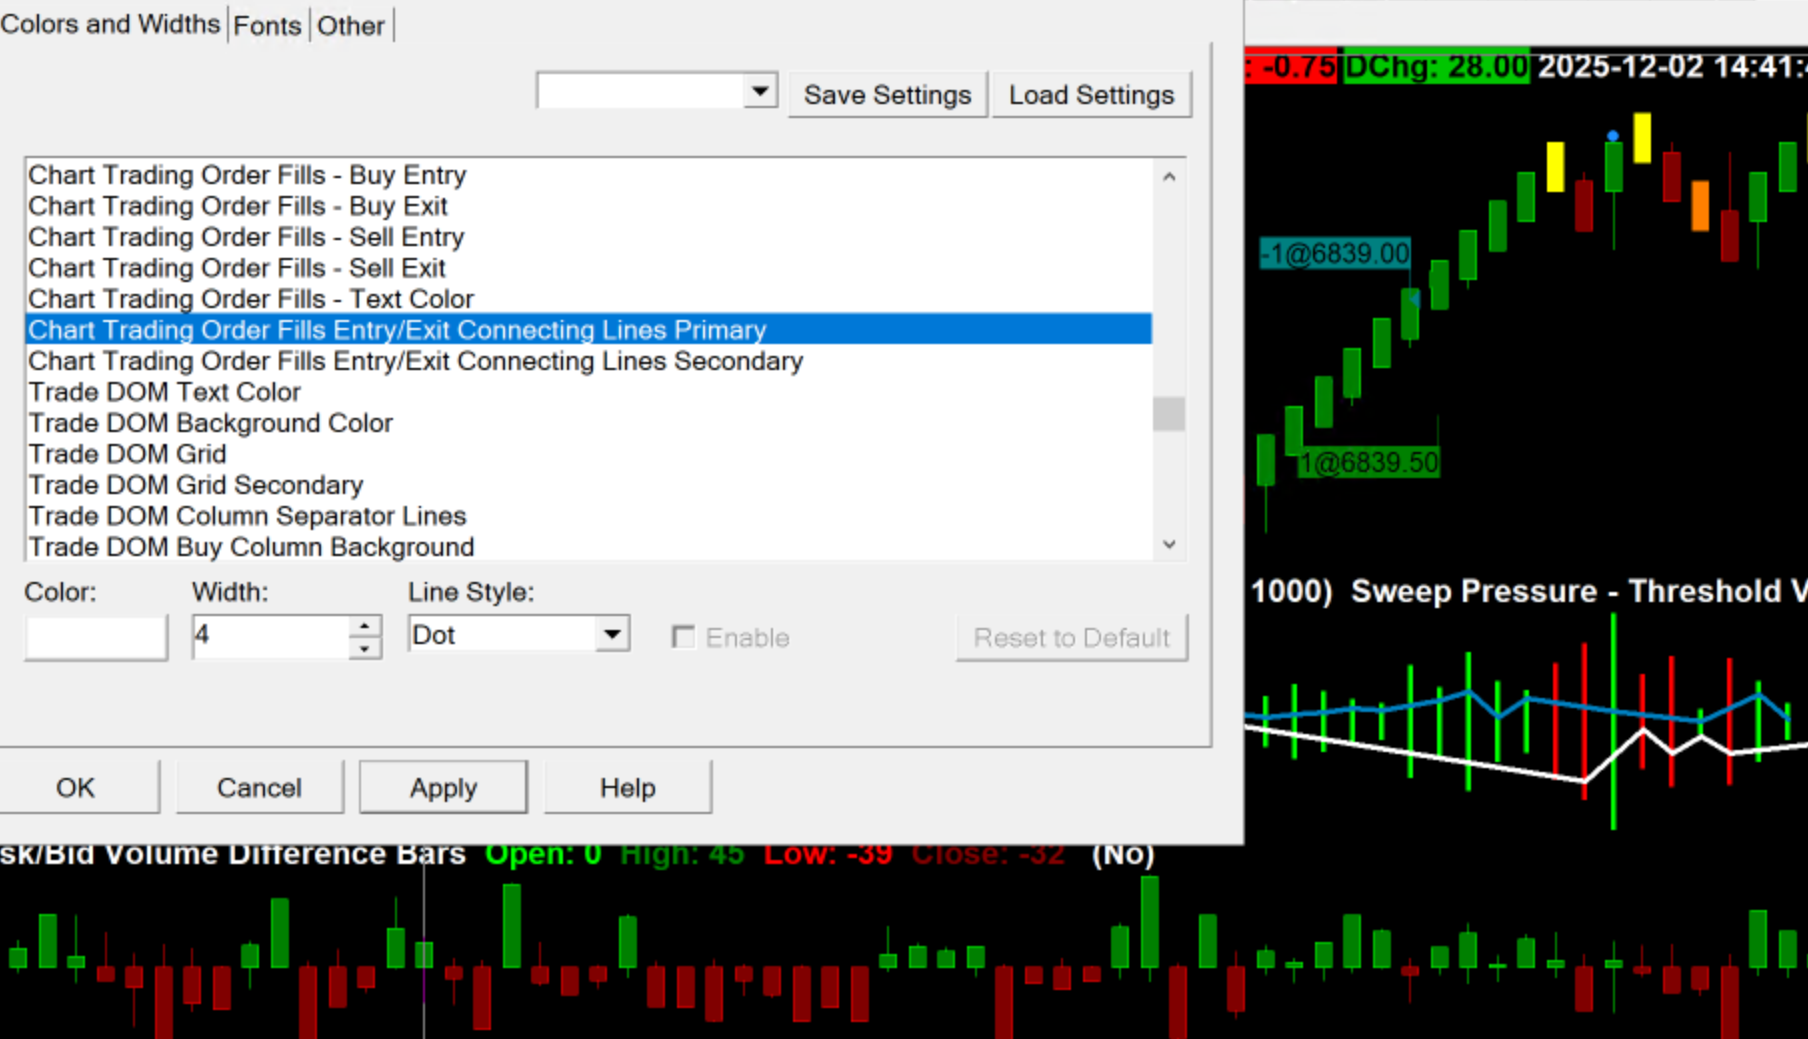
Task: Click the list scrollbar thumb
Action: pos(1169,414)
